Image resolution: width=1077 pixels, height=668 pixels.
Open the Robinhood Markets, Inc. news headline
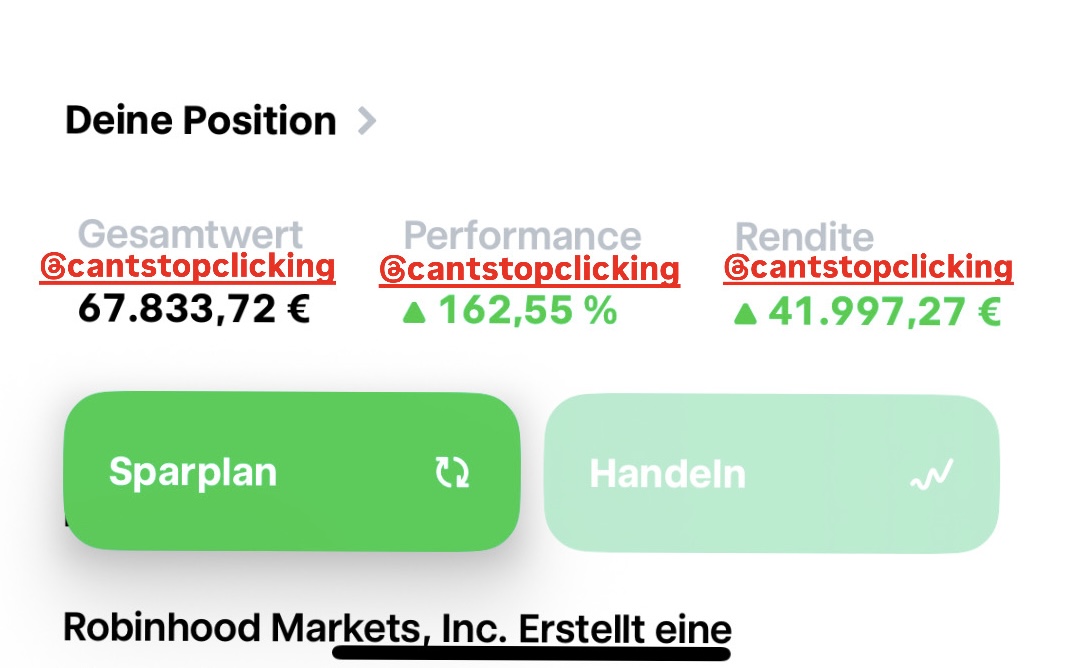coord(397,627)
